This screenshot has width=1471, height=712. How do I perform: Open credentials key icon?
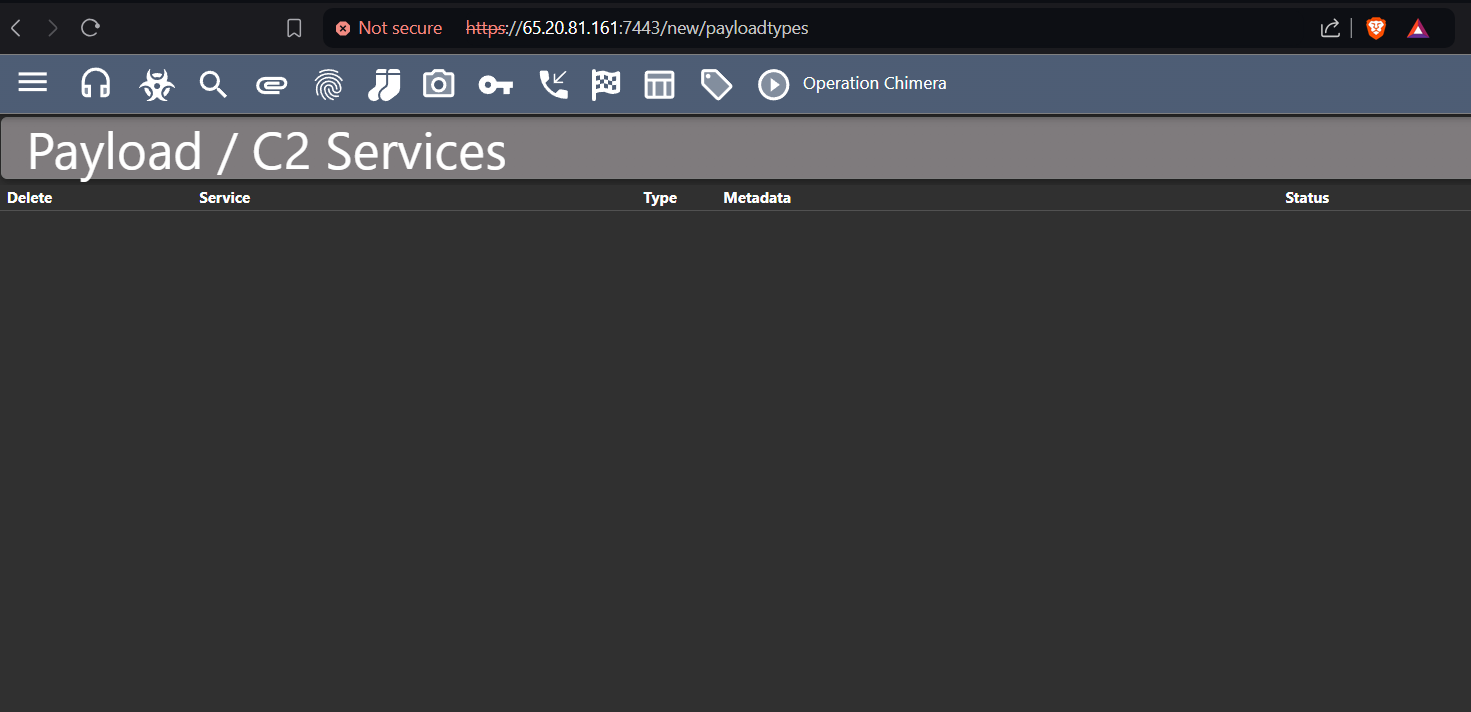(495, 85)
